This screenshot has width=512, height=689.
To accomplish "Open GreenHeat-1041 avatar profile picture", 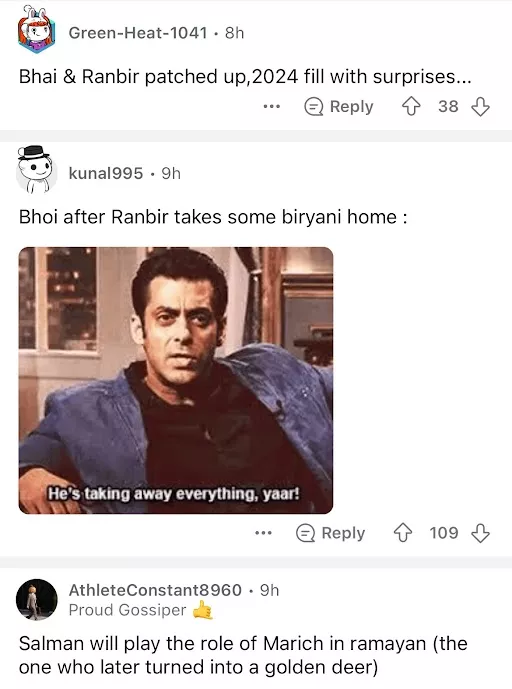I will tap(36, 30).
